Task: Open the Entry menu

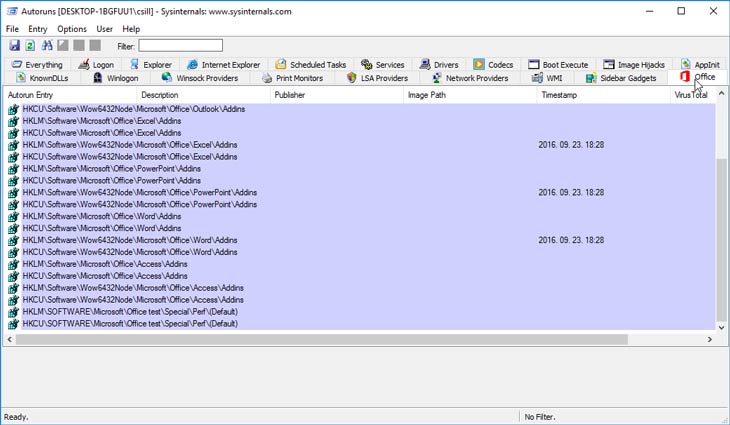Action: click(x=39, y=29)
